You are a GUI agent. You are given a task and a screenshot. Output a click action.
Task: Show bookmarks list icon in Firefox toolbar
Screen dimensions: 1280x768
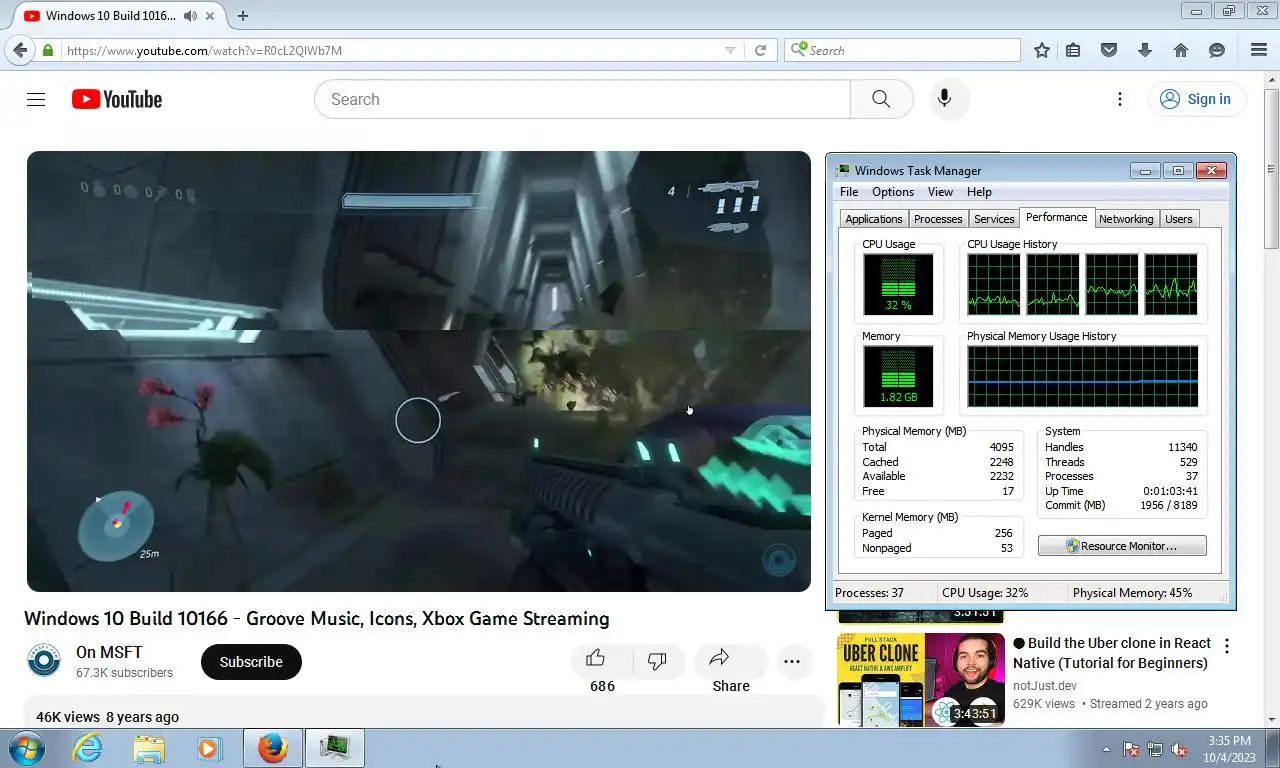click(x=1073, y=50)
